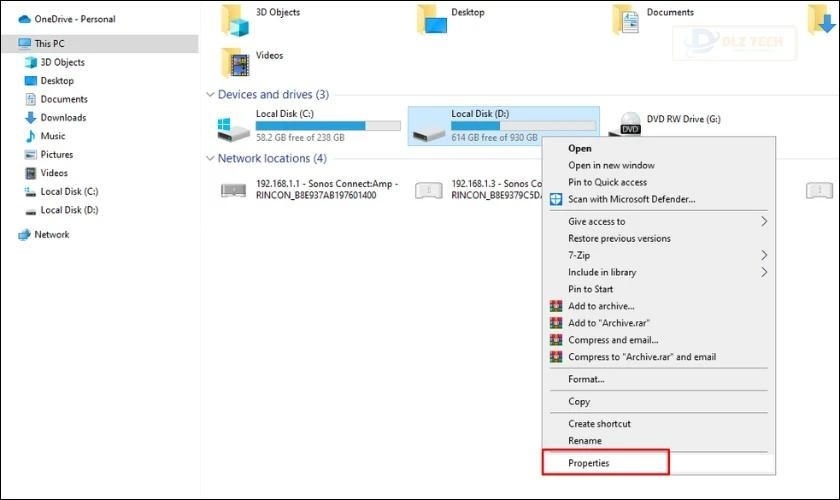Expand the 7-Zip submenu
The height and width of the screenshot is (500, 840).
point(764,256)
